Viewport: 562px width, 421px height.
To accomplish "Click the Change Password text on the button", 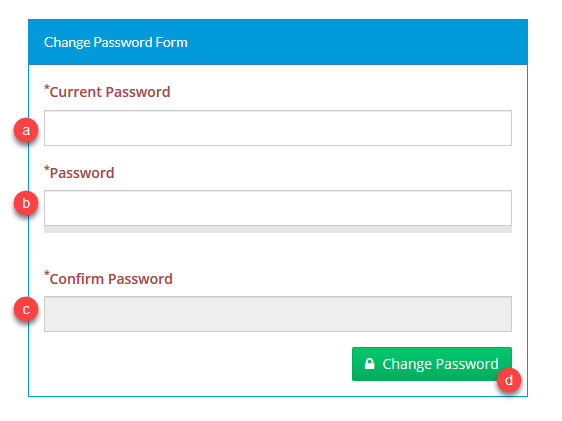I will coord(440,364).
